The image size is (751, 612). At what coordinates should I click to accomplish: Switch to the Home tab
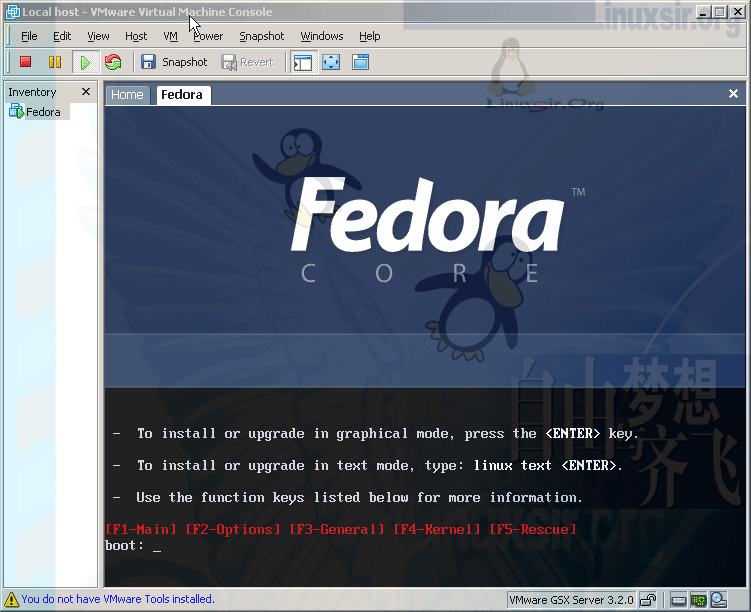127,95
